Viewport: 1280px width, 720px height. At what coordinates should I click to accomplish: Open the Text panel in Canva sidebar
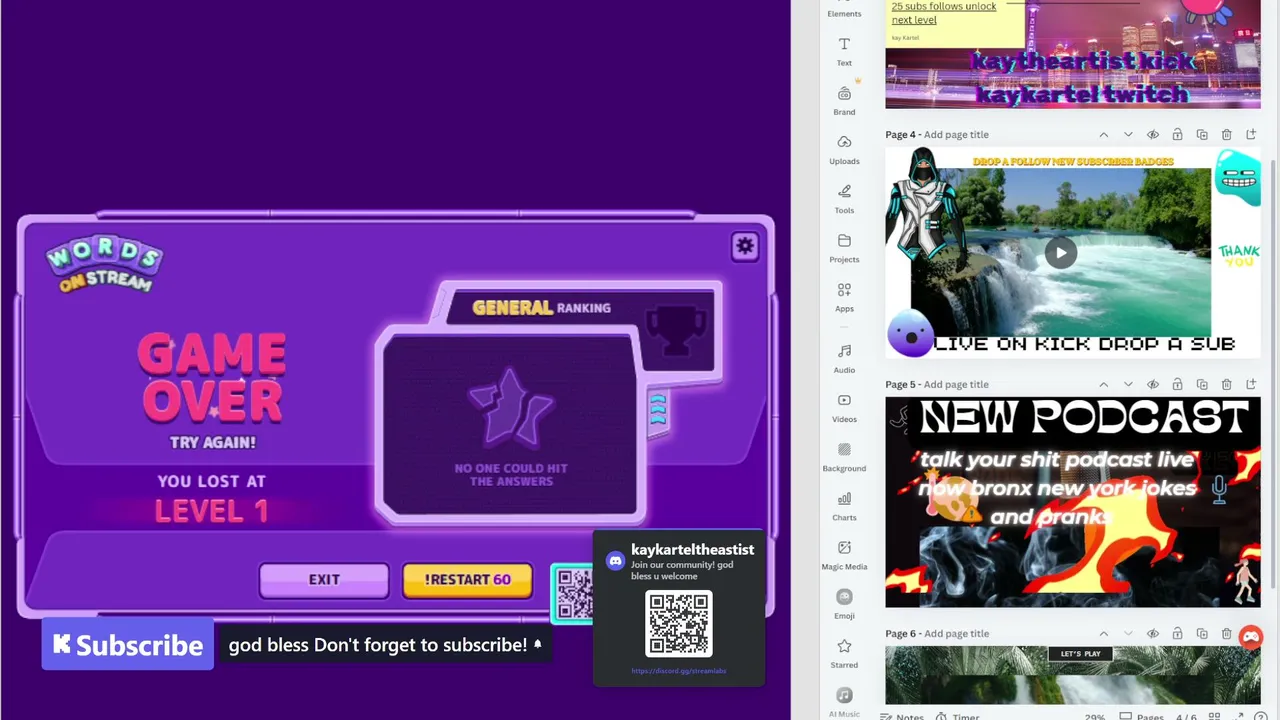click(844, 52)
